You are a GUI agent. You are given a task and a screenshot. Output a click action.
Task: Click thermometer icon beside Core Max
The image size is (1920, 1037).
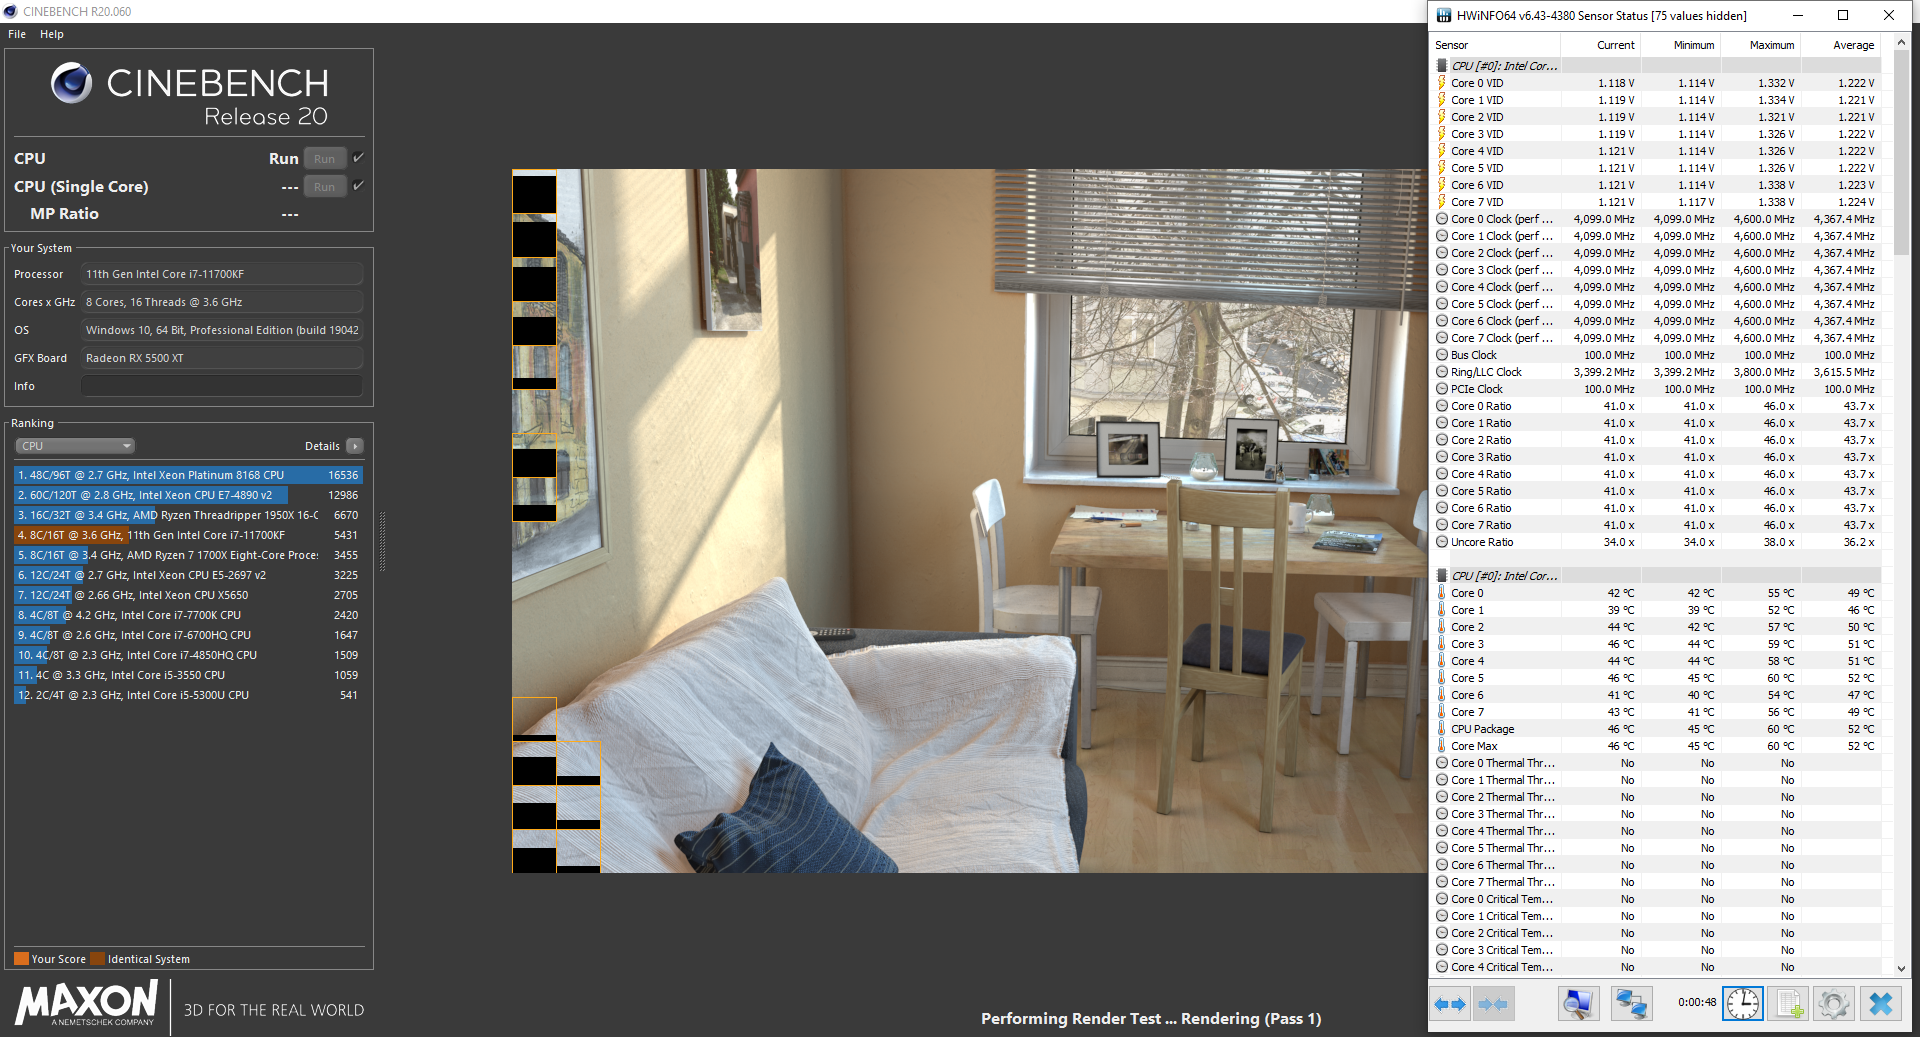click(1442, 746)
